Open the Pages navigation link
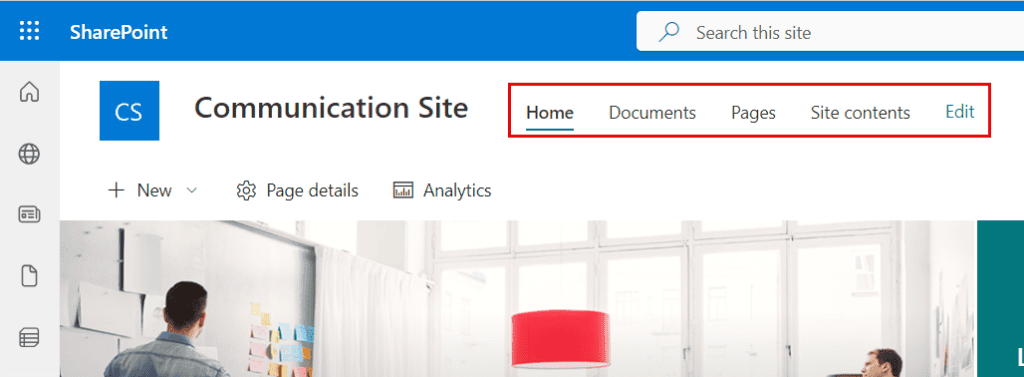Image resolution: width=1024 pixels, height=377 pixels. [754, 113]
